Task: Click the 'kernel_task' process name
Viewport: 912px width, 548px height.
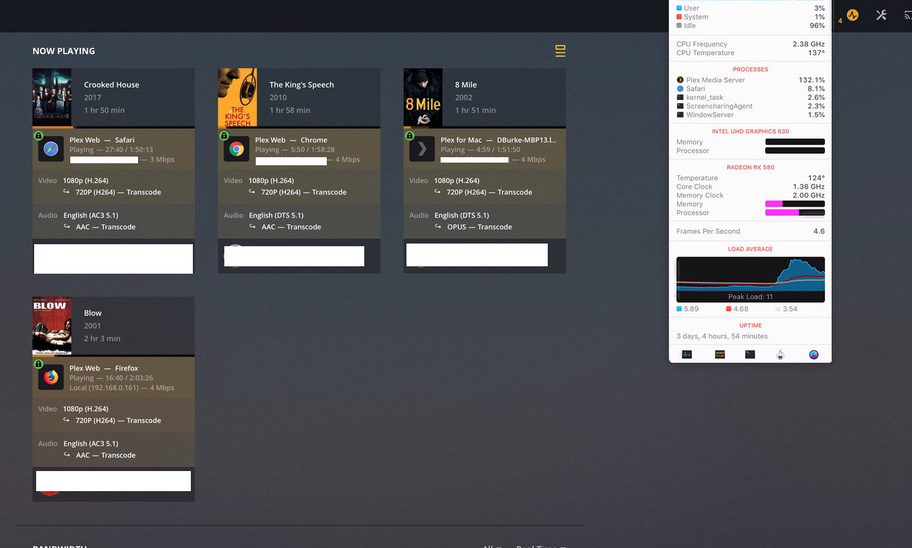Action: [705, 98]
